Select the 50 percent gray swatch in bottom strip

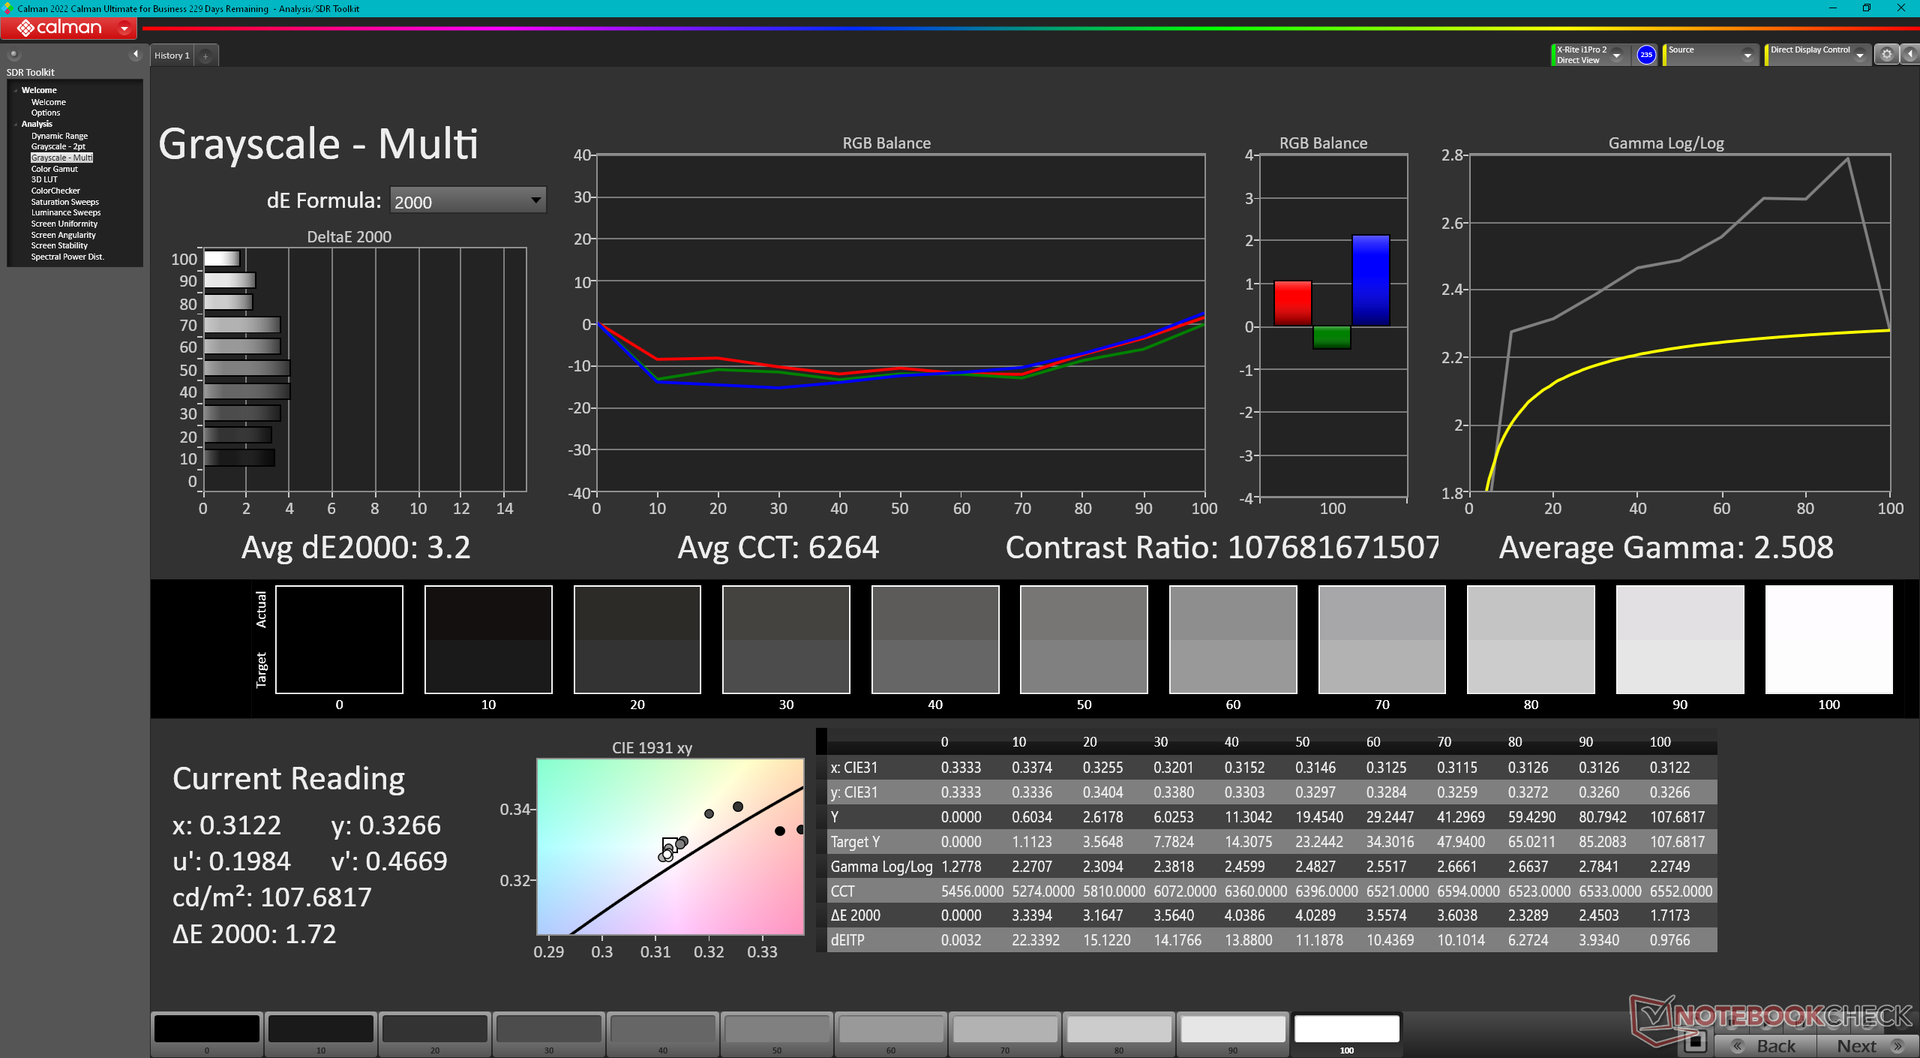(776, 1030)
